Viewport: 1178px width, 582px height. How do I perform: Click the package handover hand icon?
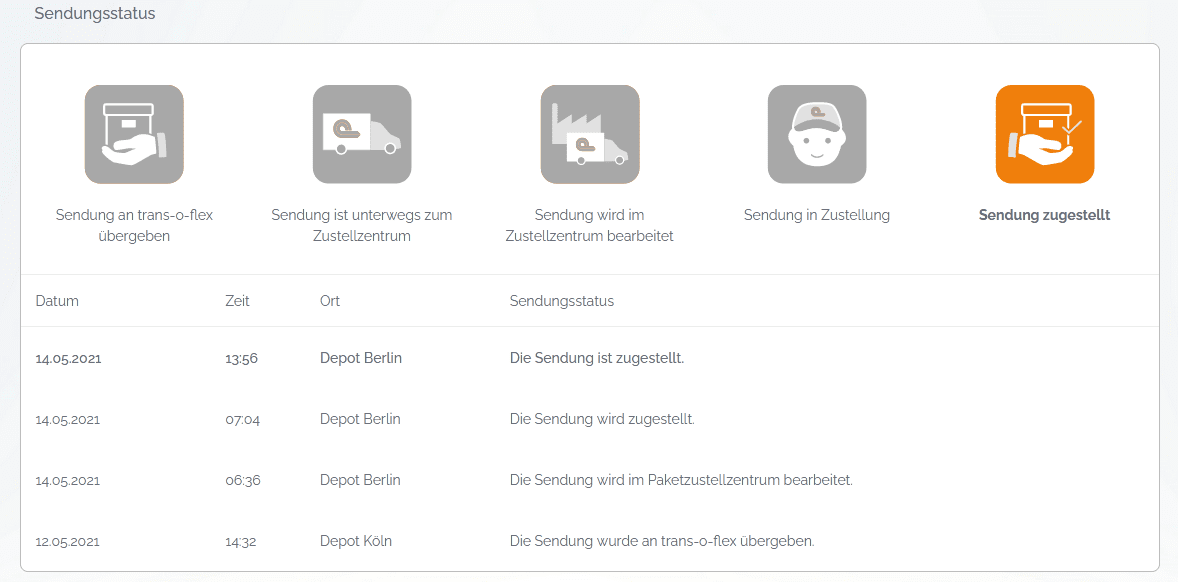pos(134,134)
